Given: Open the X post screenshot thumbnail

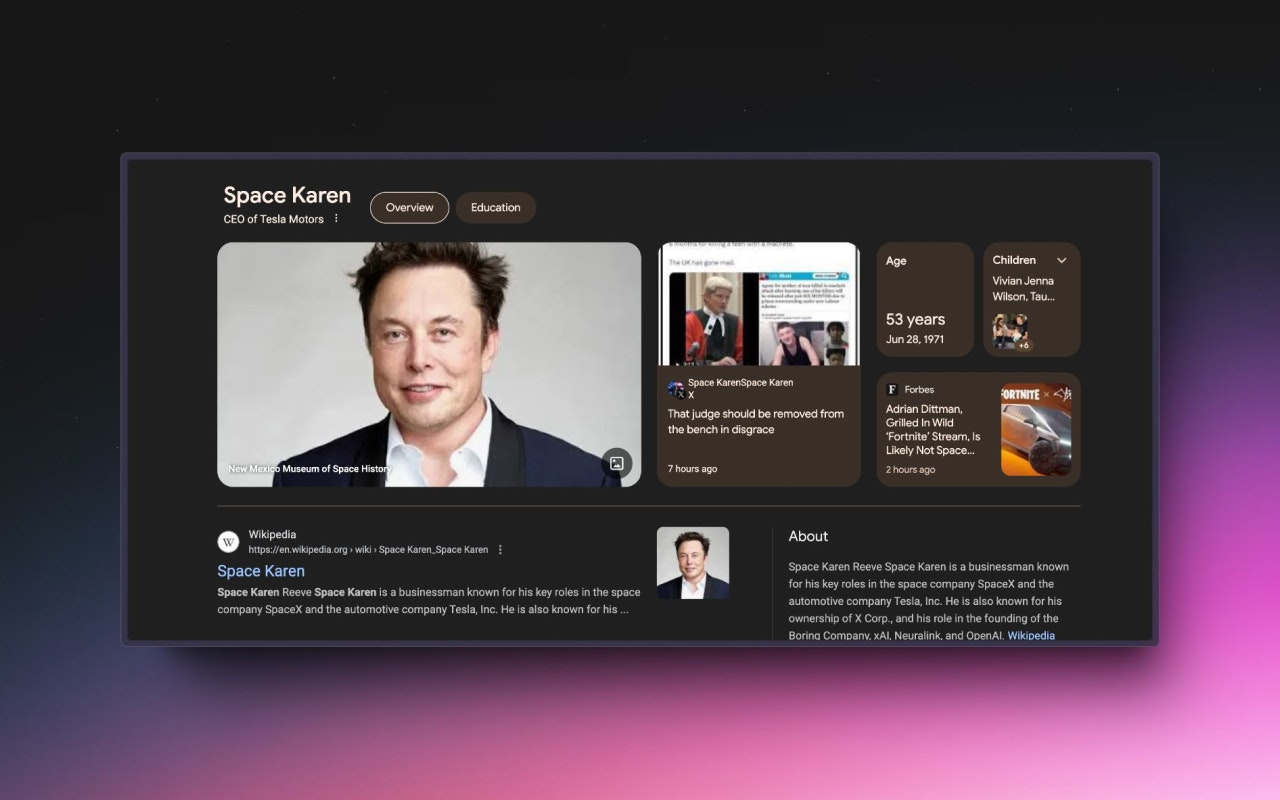Looking at the screenshot, I should [x=759, y=304].
